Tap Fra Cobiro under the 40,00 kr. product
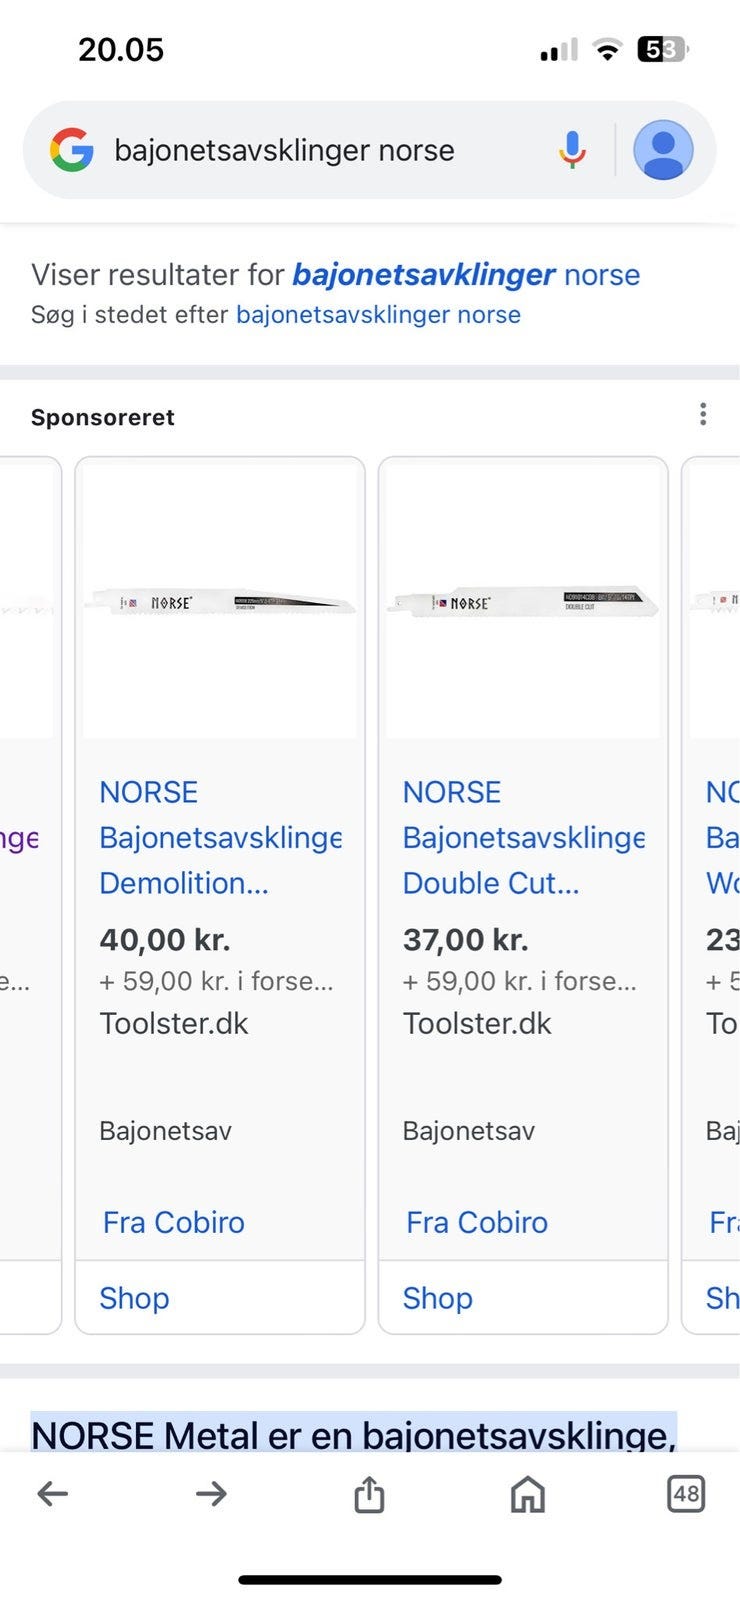This screenshot has height=1600, width=740. pos(174,1222)
